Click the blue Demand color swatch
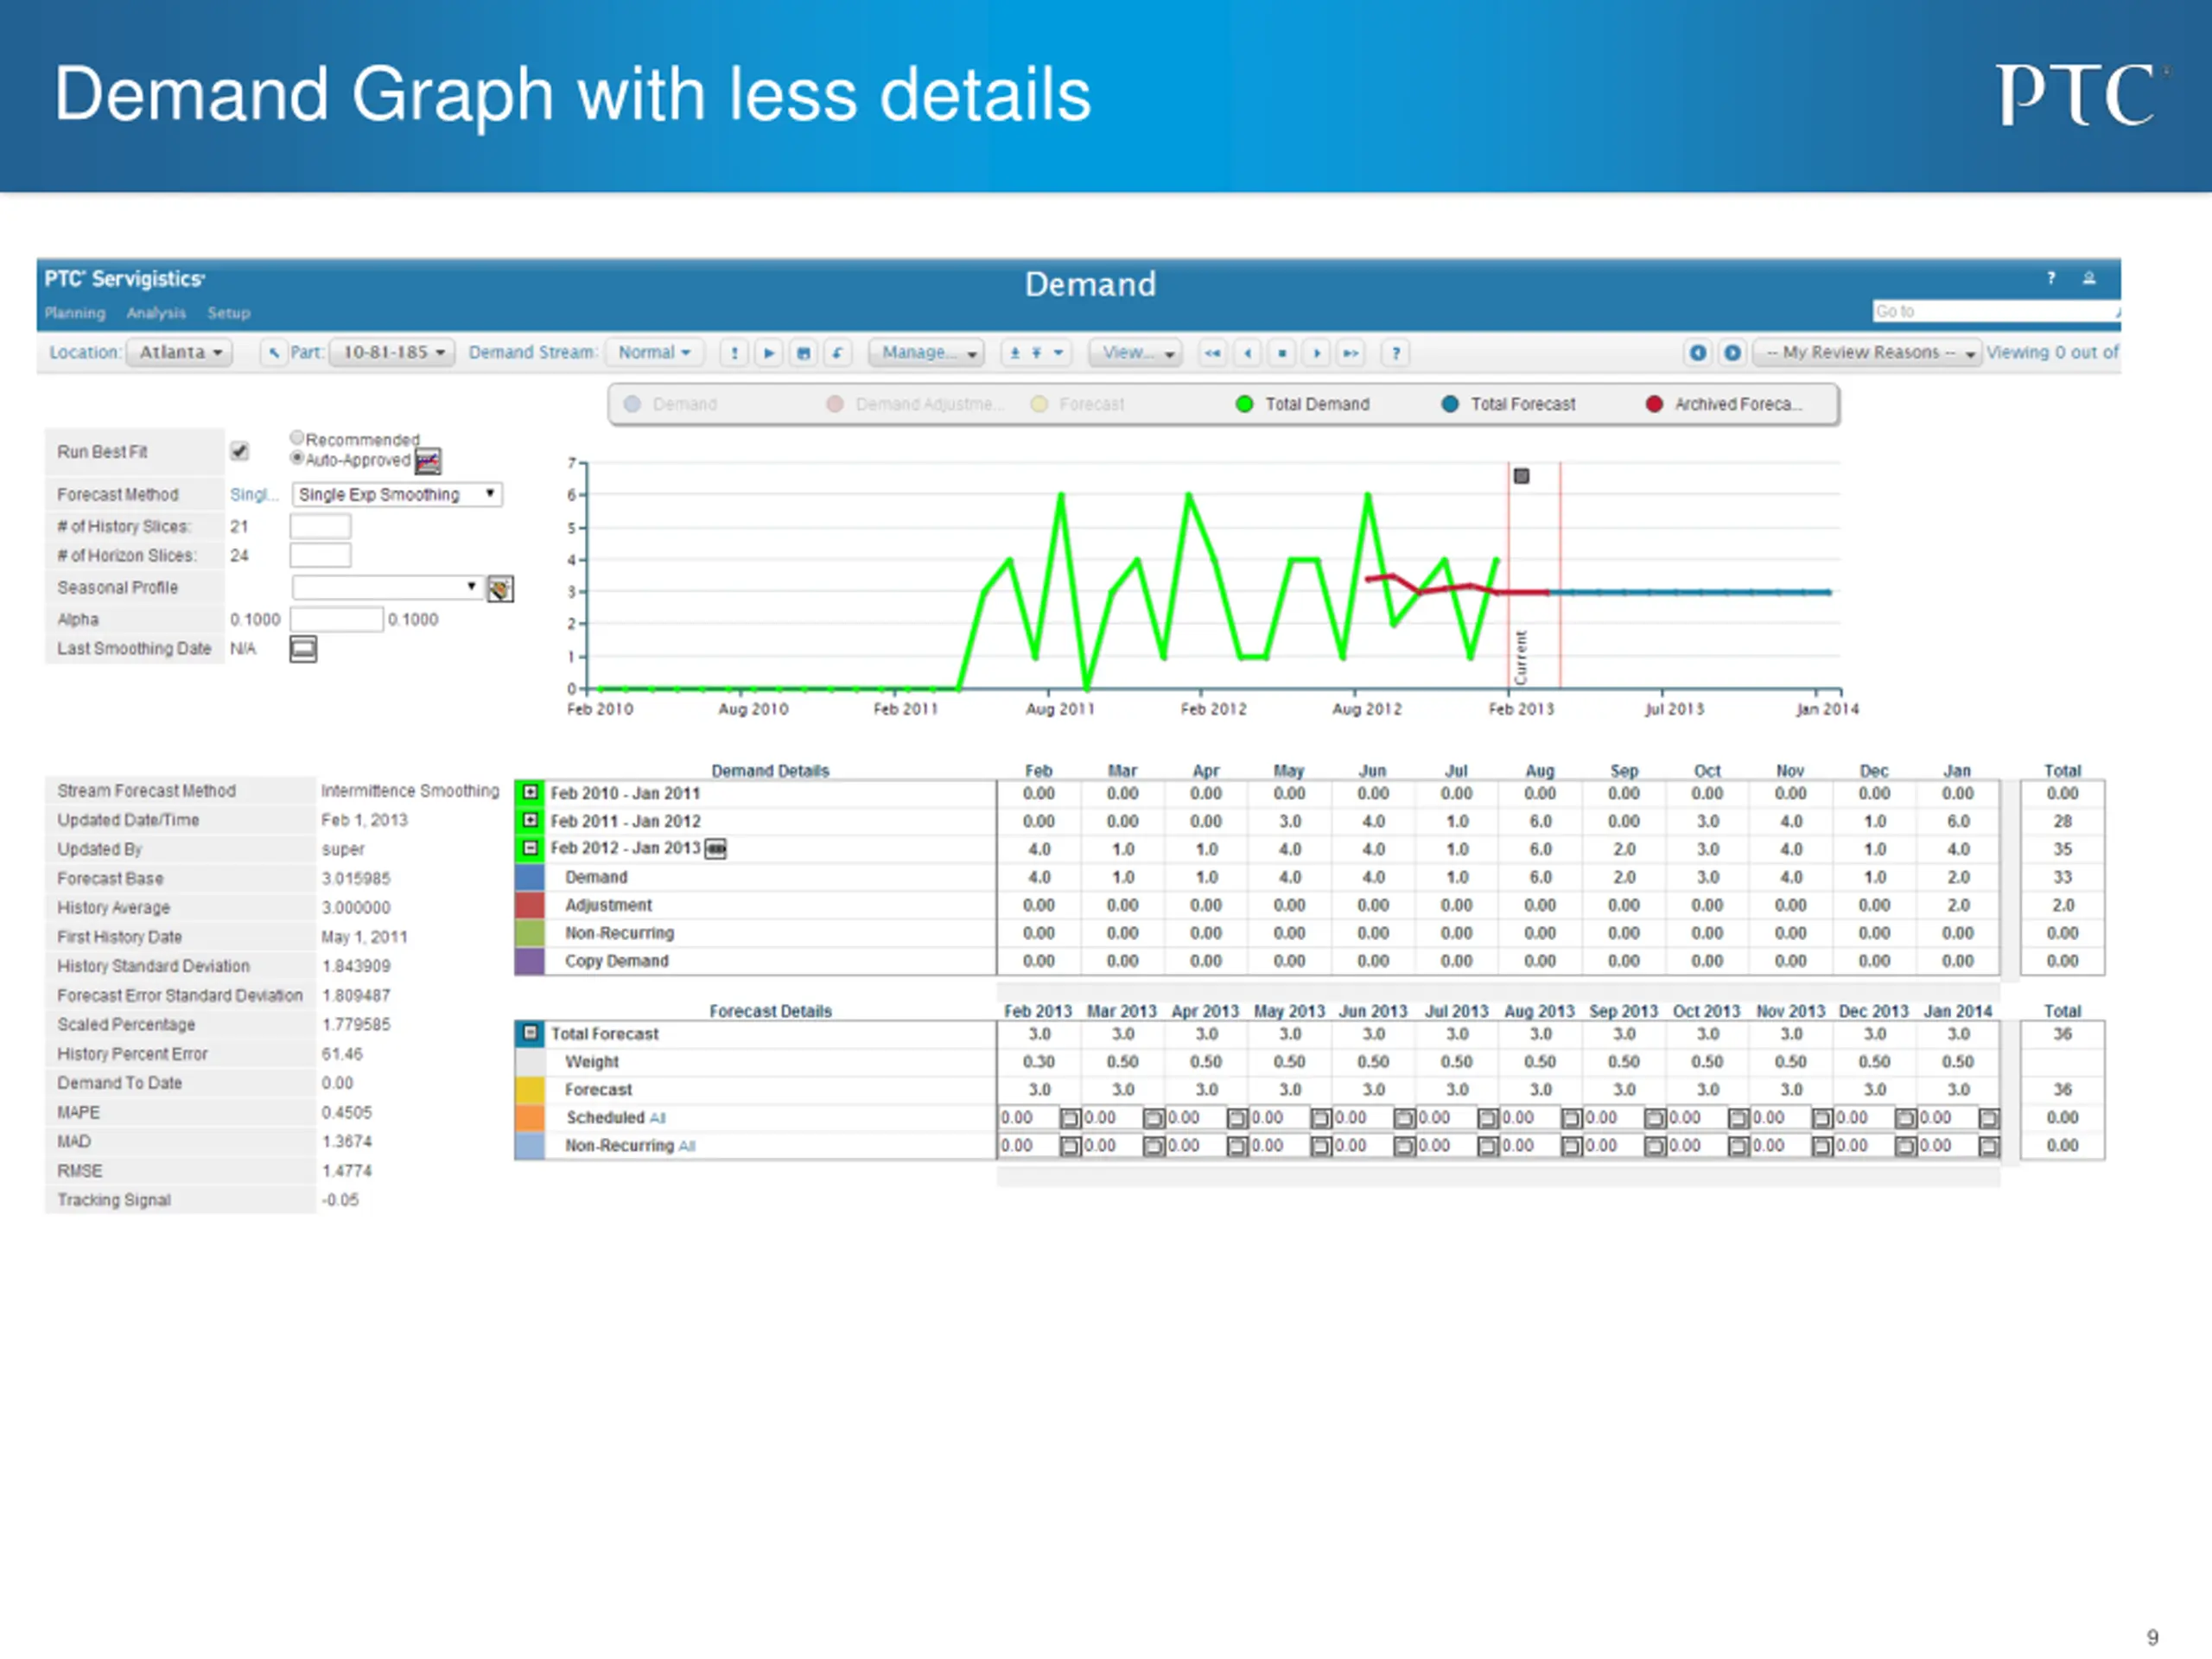2212x1659 pixels. [x=530, y=877]
